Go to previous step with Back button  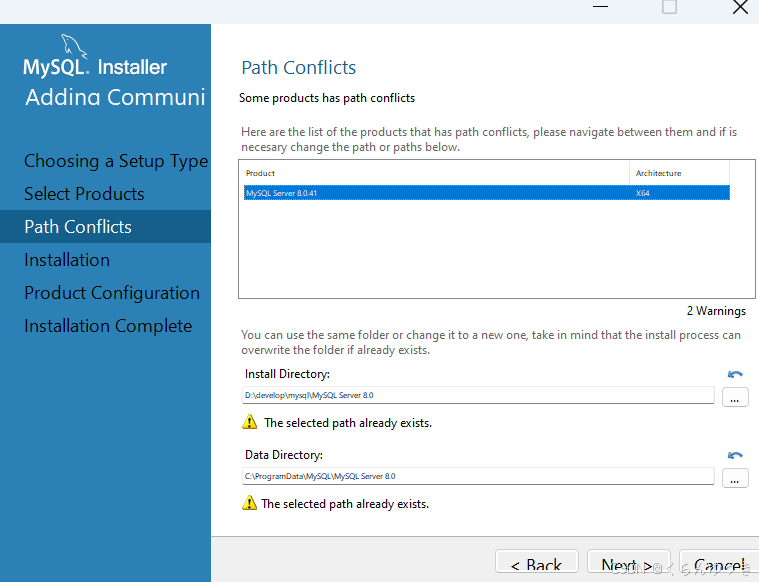[537, 564]
